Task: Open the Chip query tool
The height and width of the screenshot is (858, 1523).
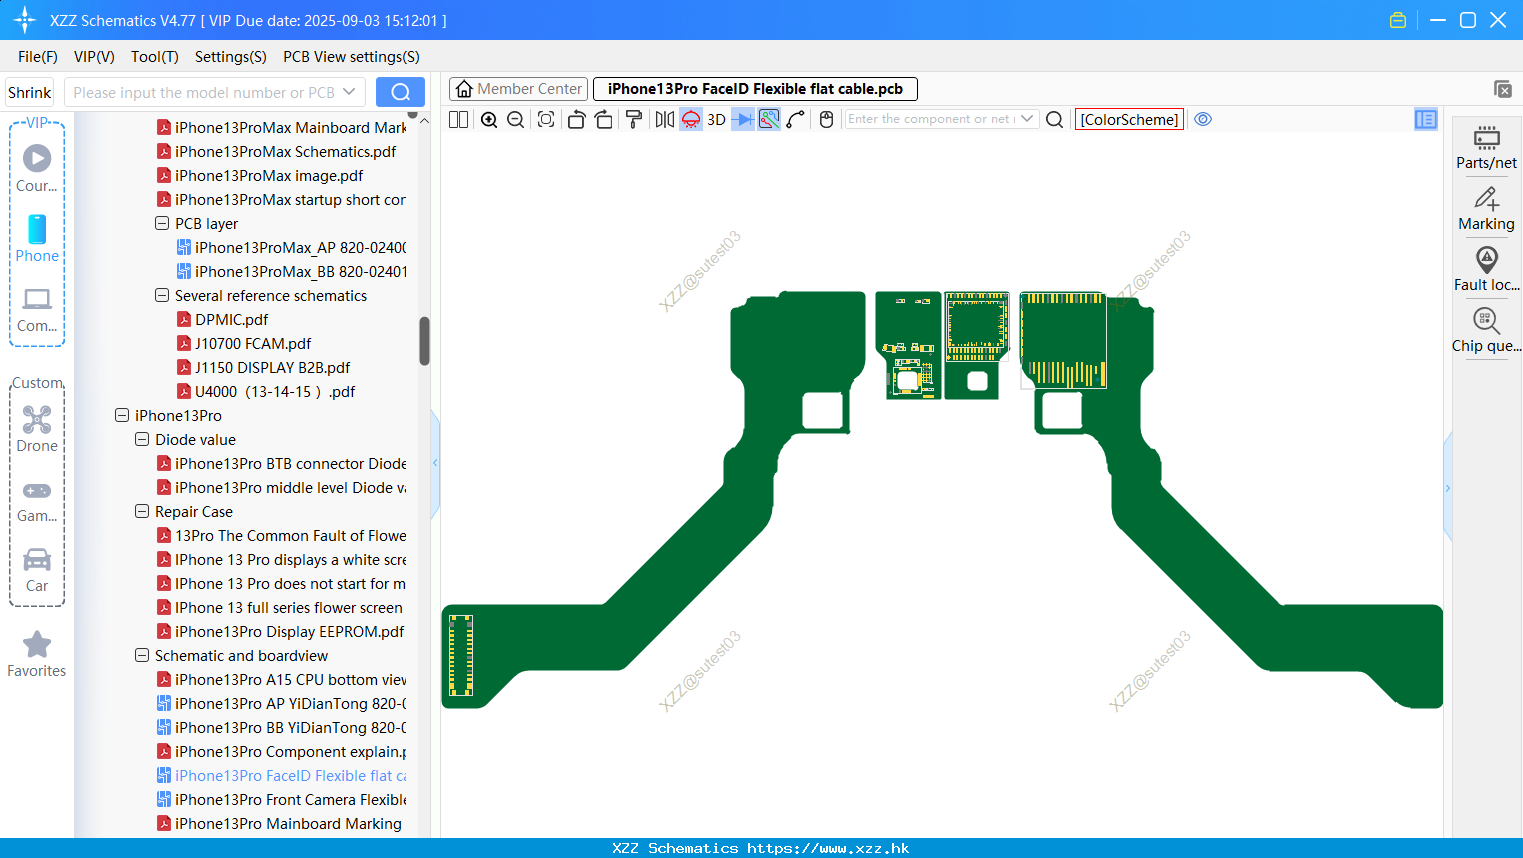Action: tap(1486, 330)
